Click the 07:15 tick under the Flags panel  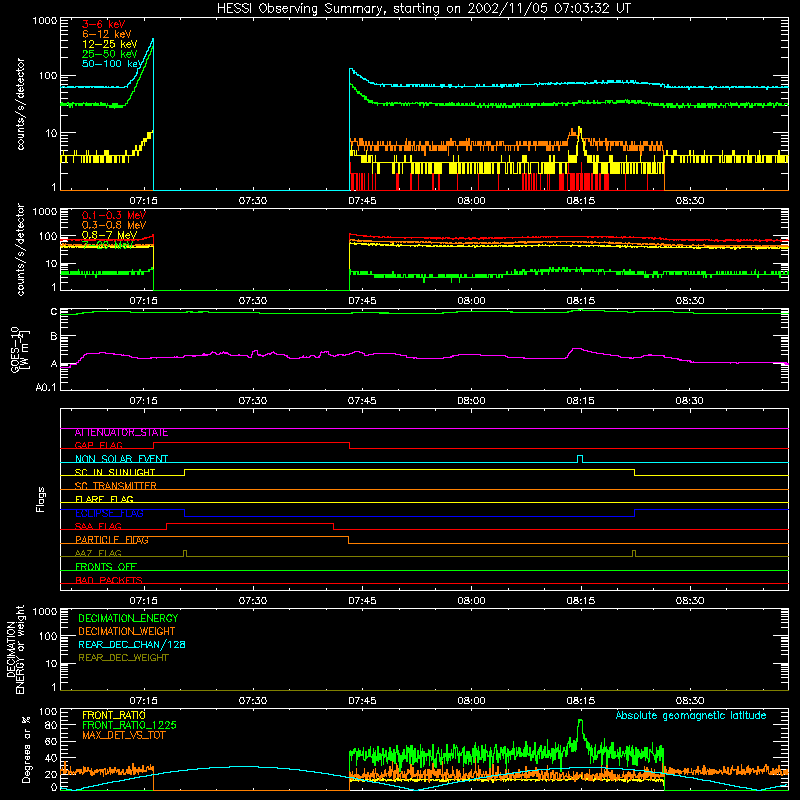(143, 600)
